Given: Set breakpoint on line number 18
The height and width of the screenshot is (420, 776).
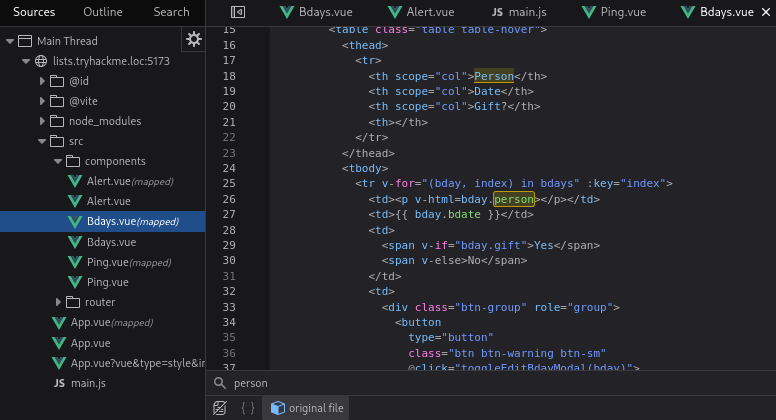Looking at the screenshot, I should click(229, 76).
